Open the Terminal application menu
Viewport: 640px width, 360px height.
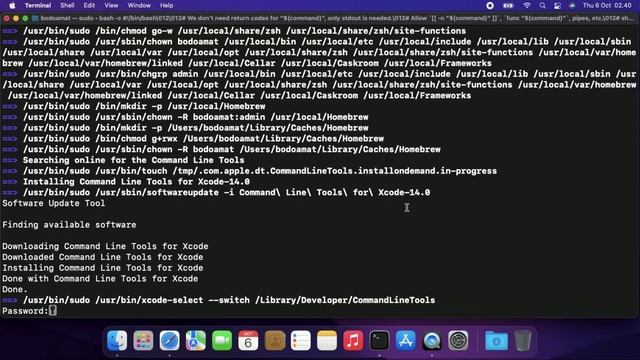pos(38,5)
